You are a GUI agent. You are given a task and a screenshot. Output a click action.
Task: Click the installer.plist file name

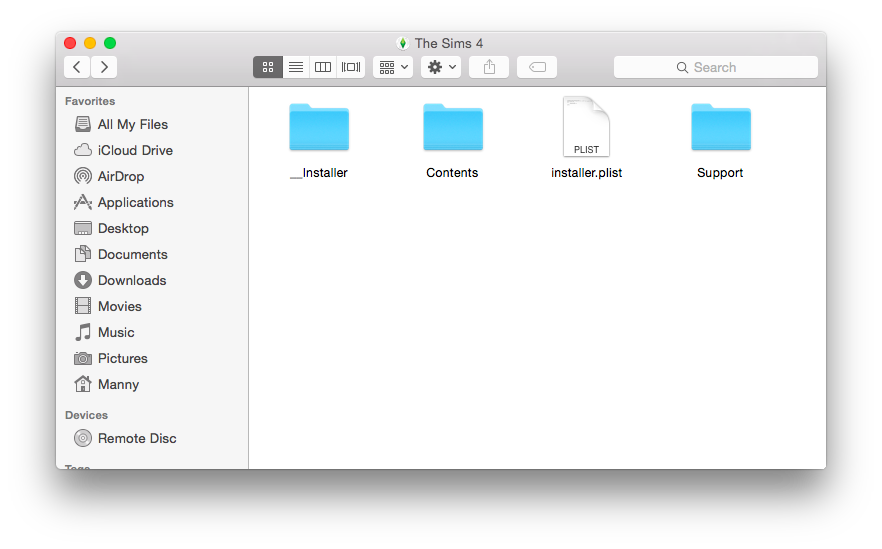pos(587,173)
